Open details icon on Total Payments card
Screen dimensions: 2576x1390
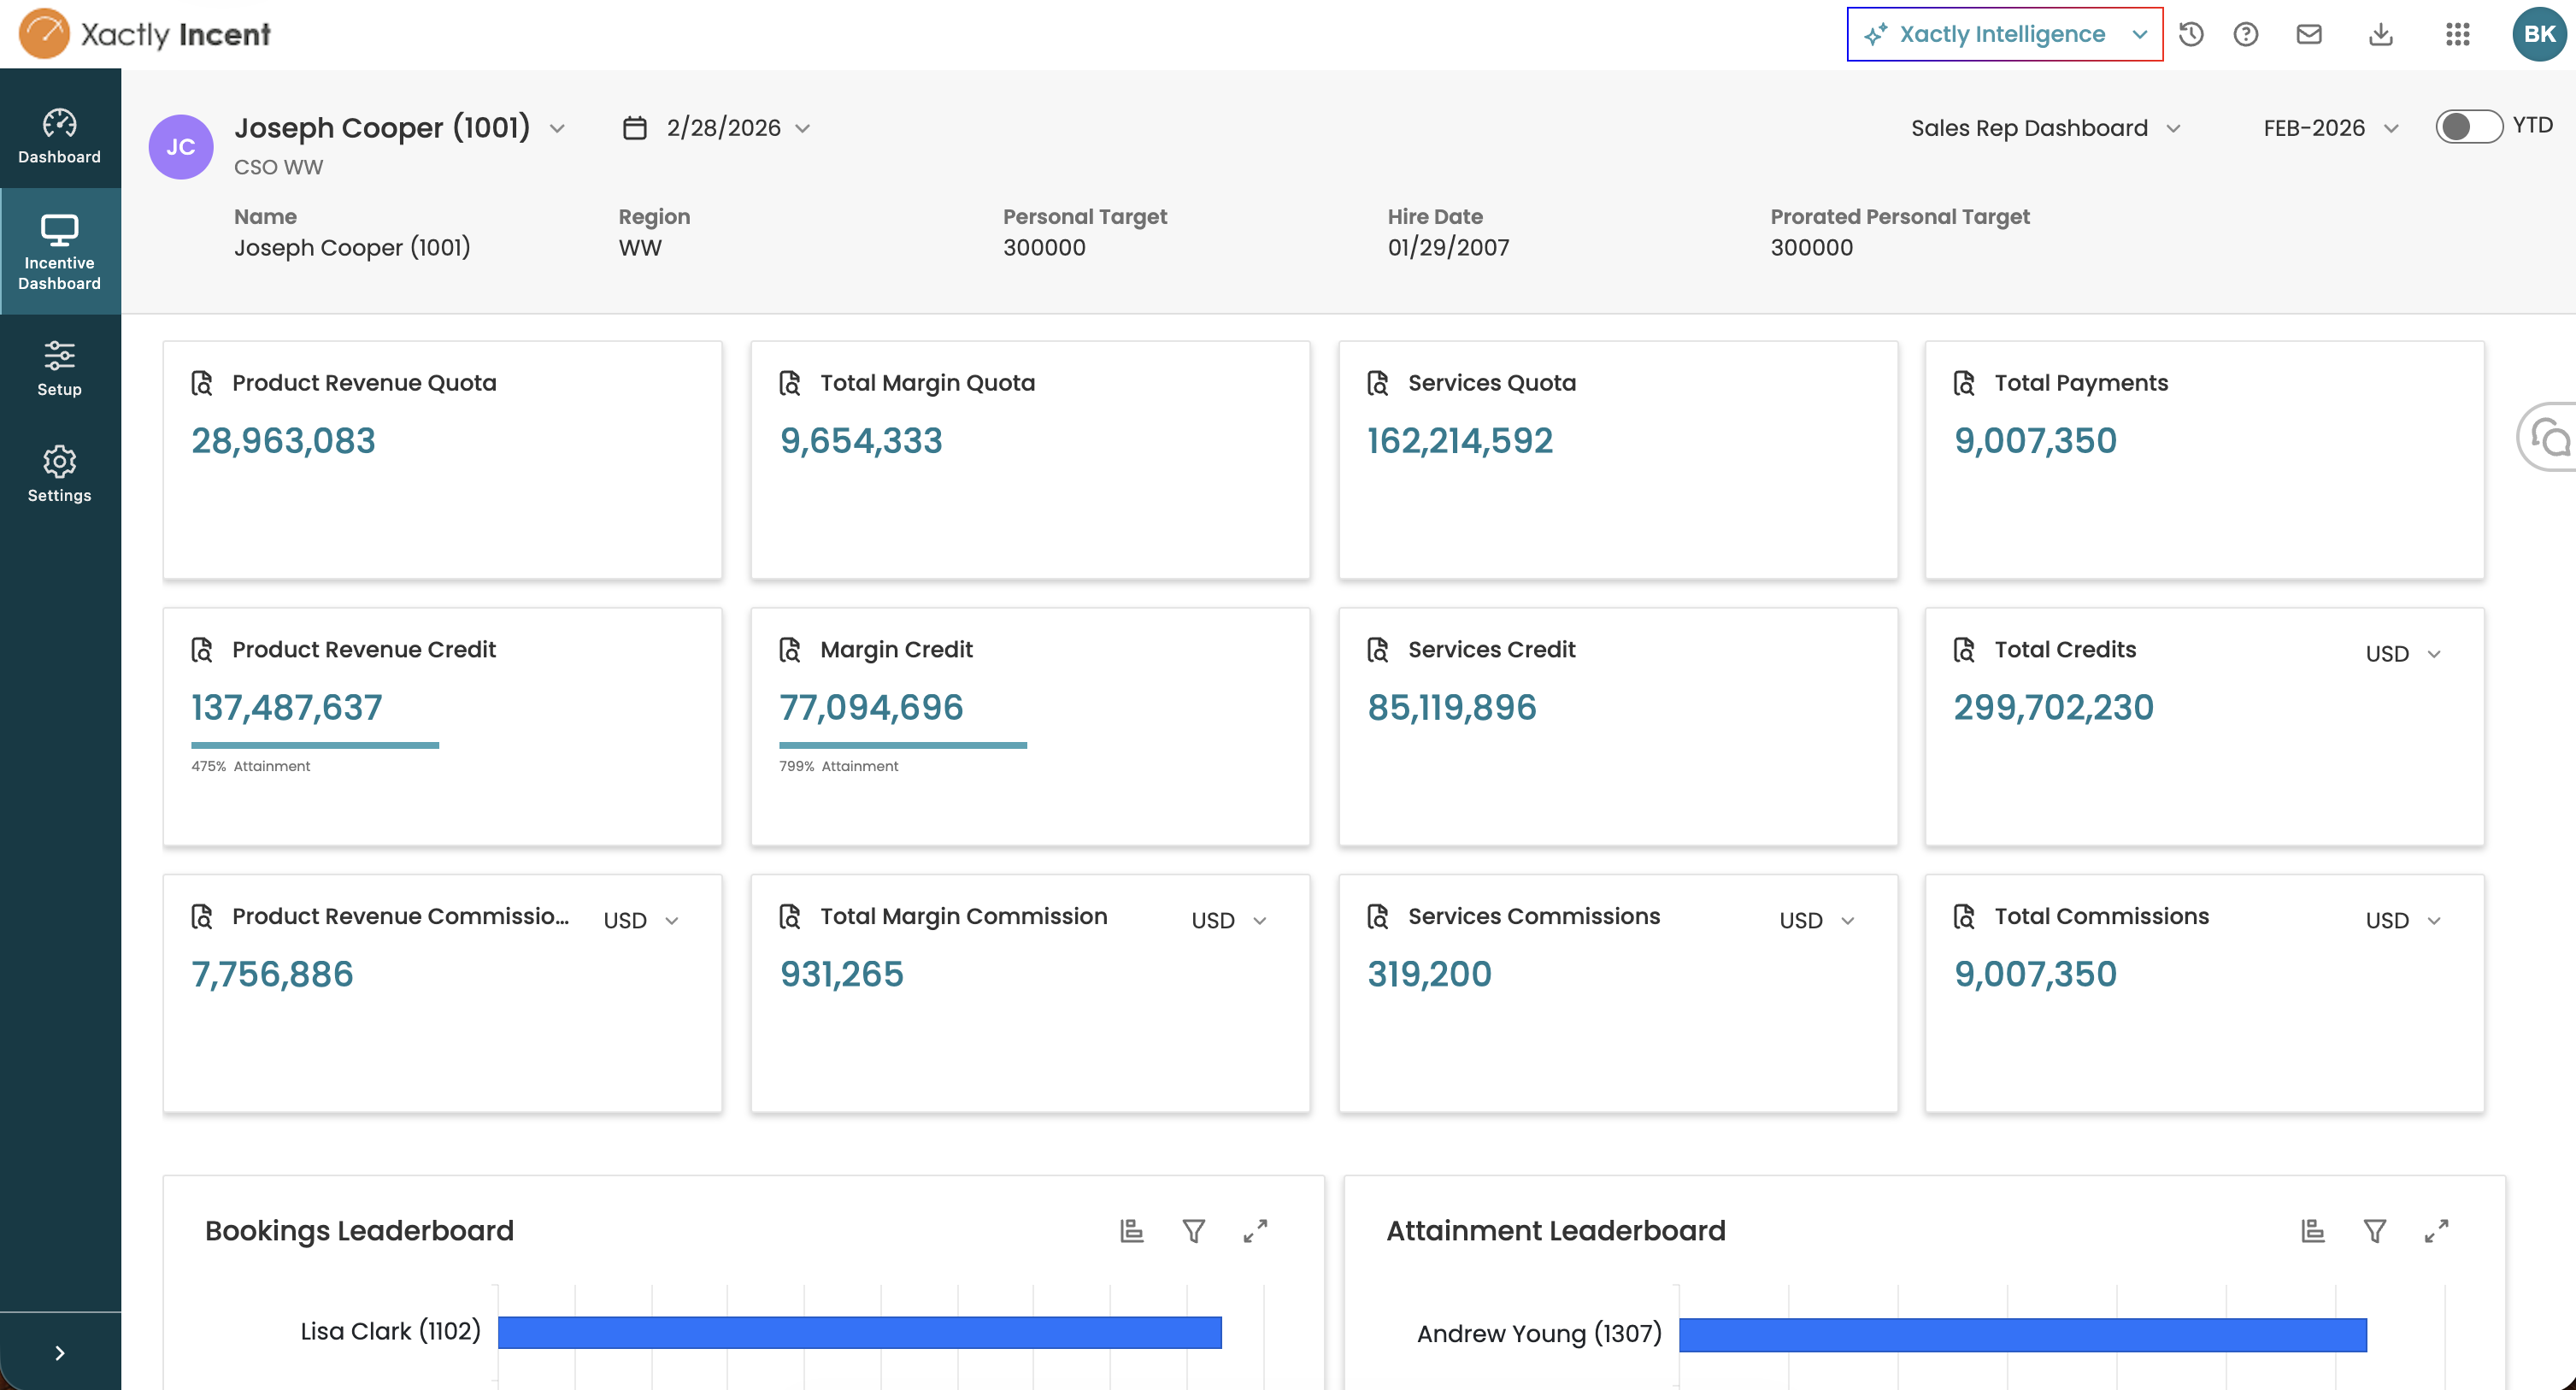[x=1964, y=383]
